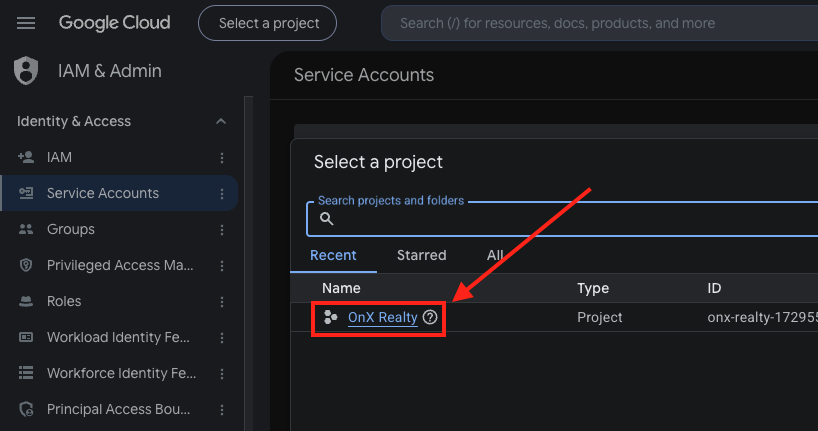This screenshot has width=818, height=431.
Task: Click the Google Cloud logo
Action: [114, 23]
